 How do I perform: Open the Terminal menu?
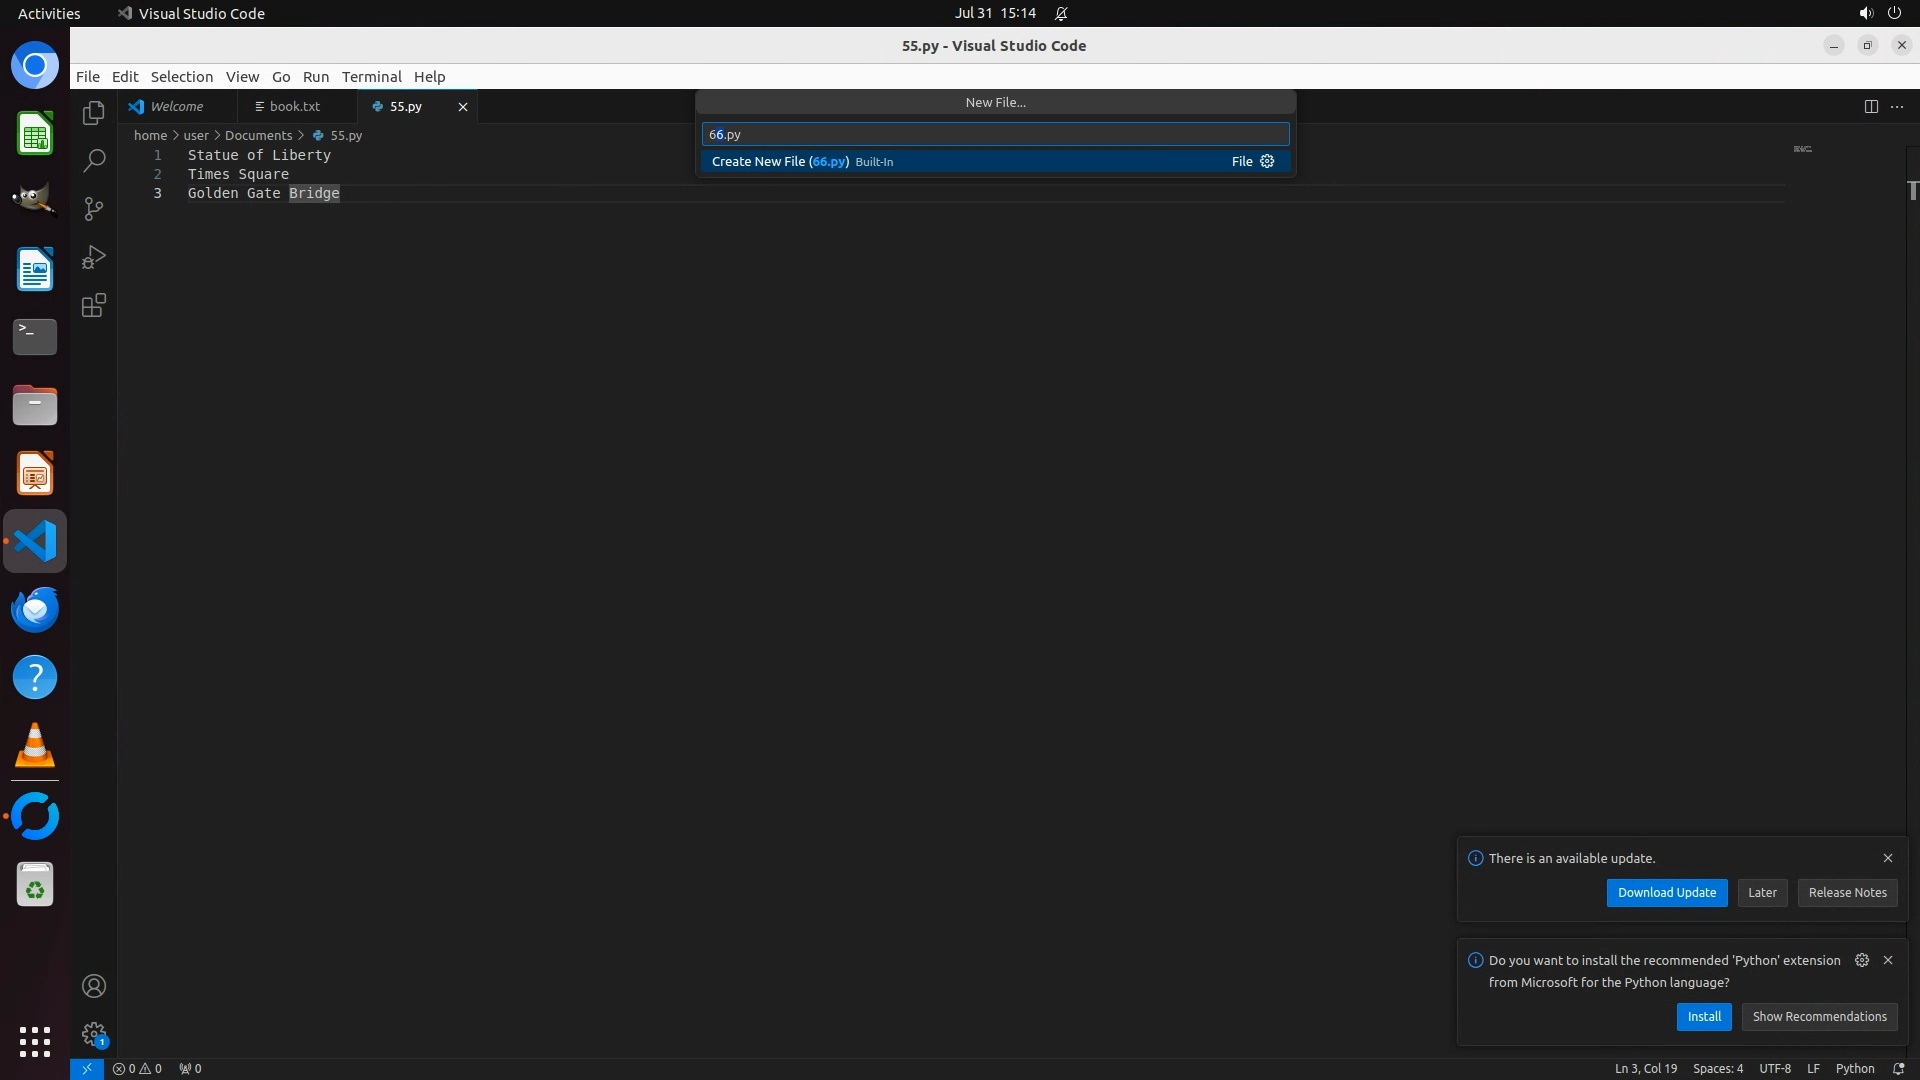tap(371, 77)
